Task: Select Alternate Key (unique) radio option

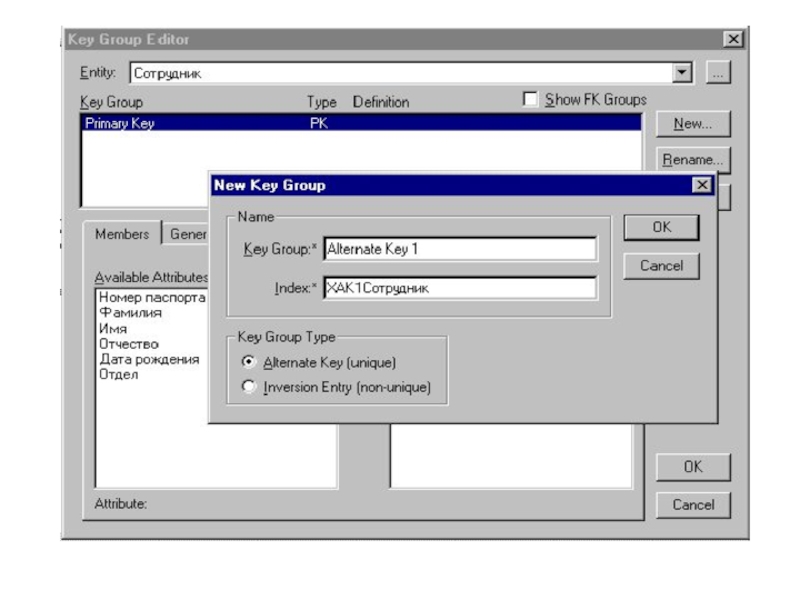Action: pos(250,363)
